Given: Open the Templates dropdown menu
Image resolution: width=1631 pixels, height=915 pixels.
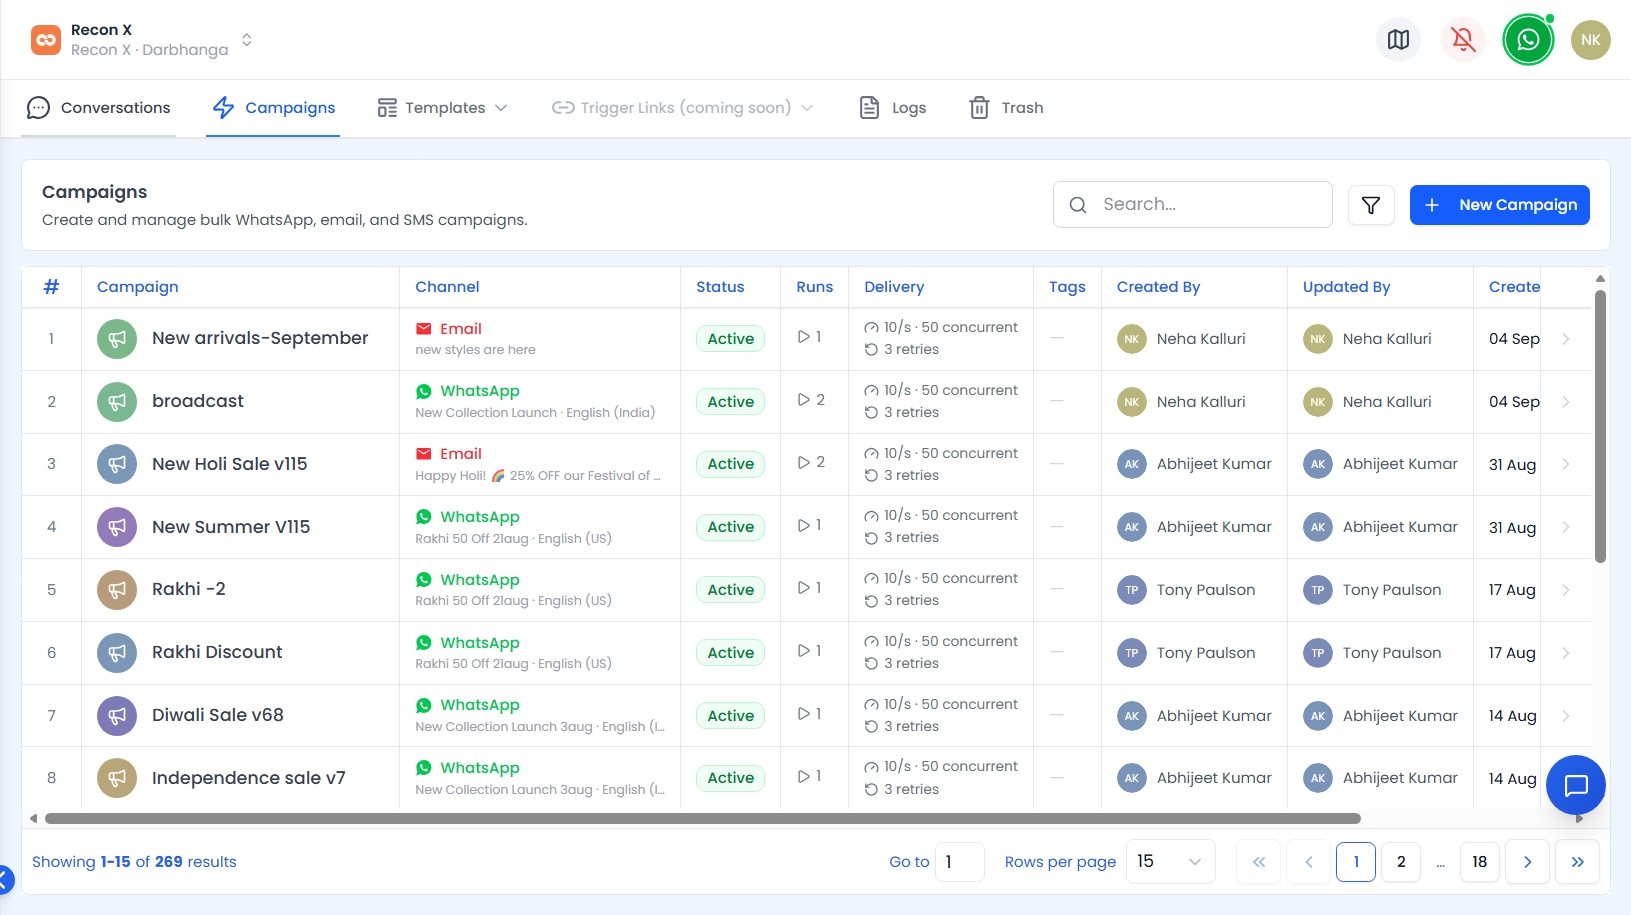Looking at the screenshot, I should [442, 108].
